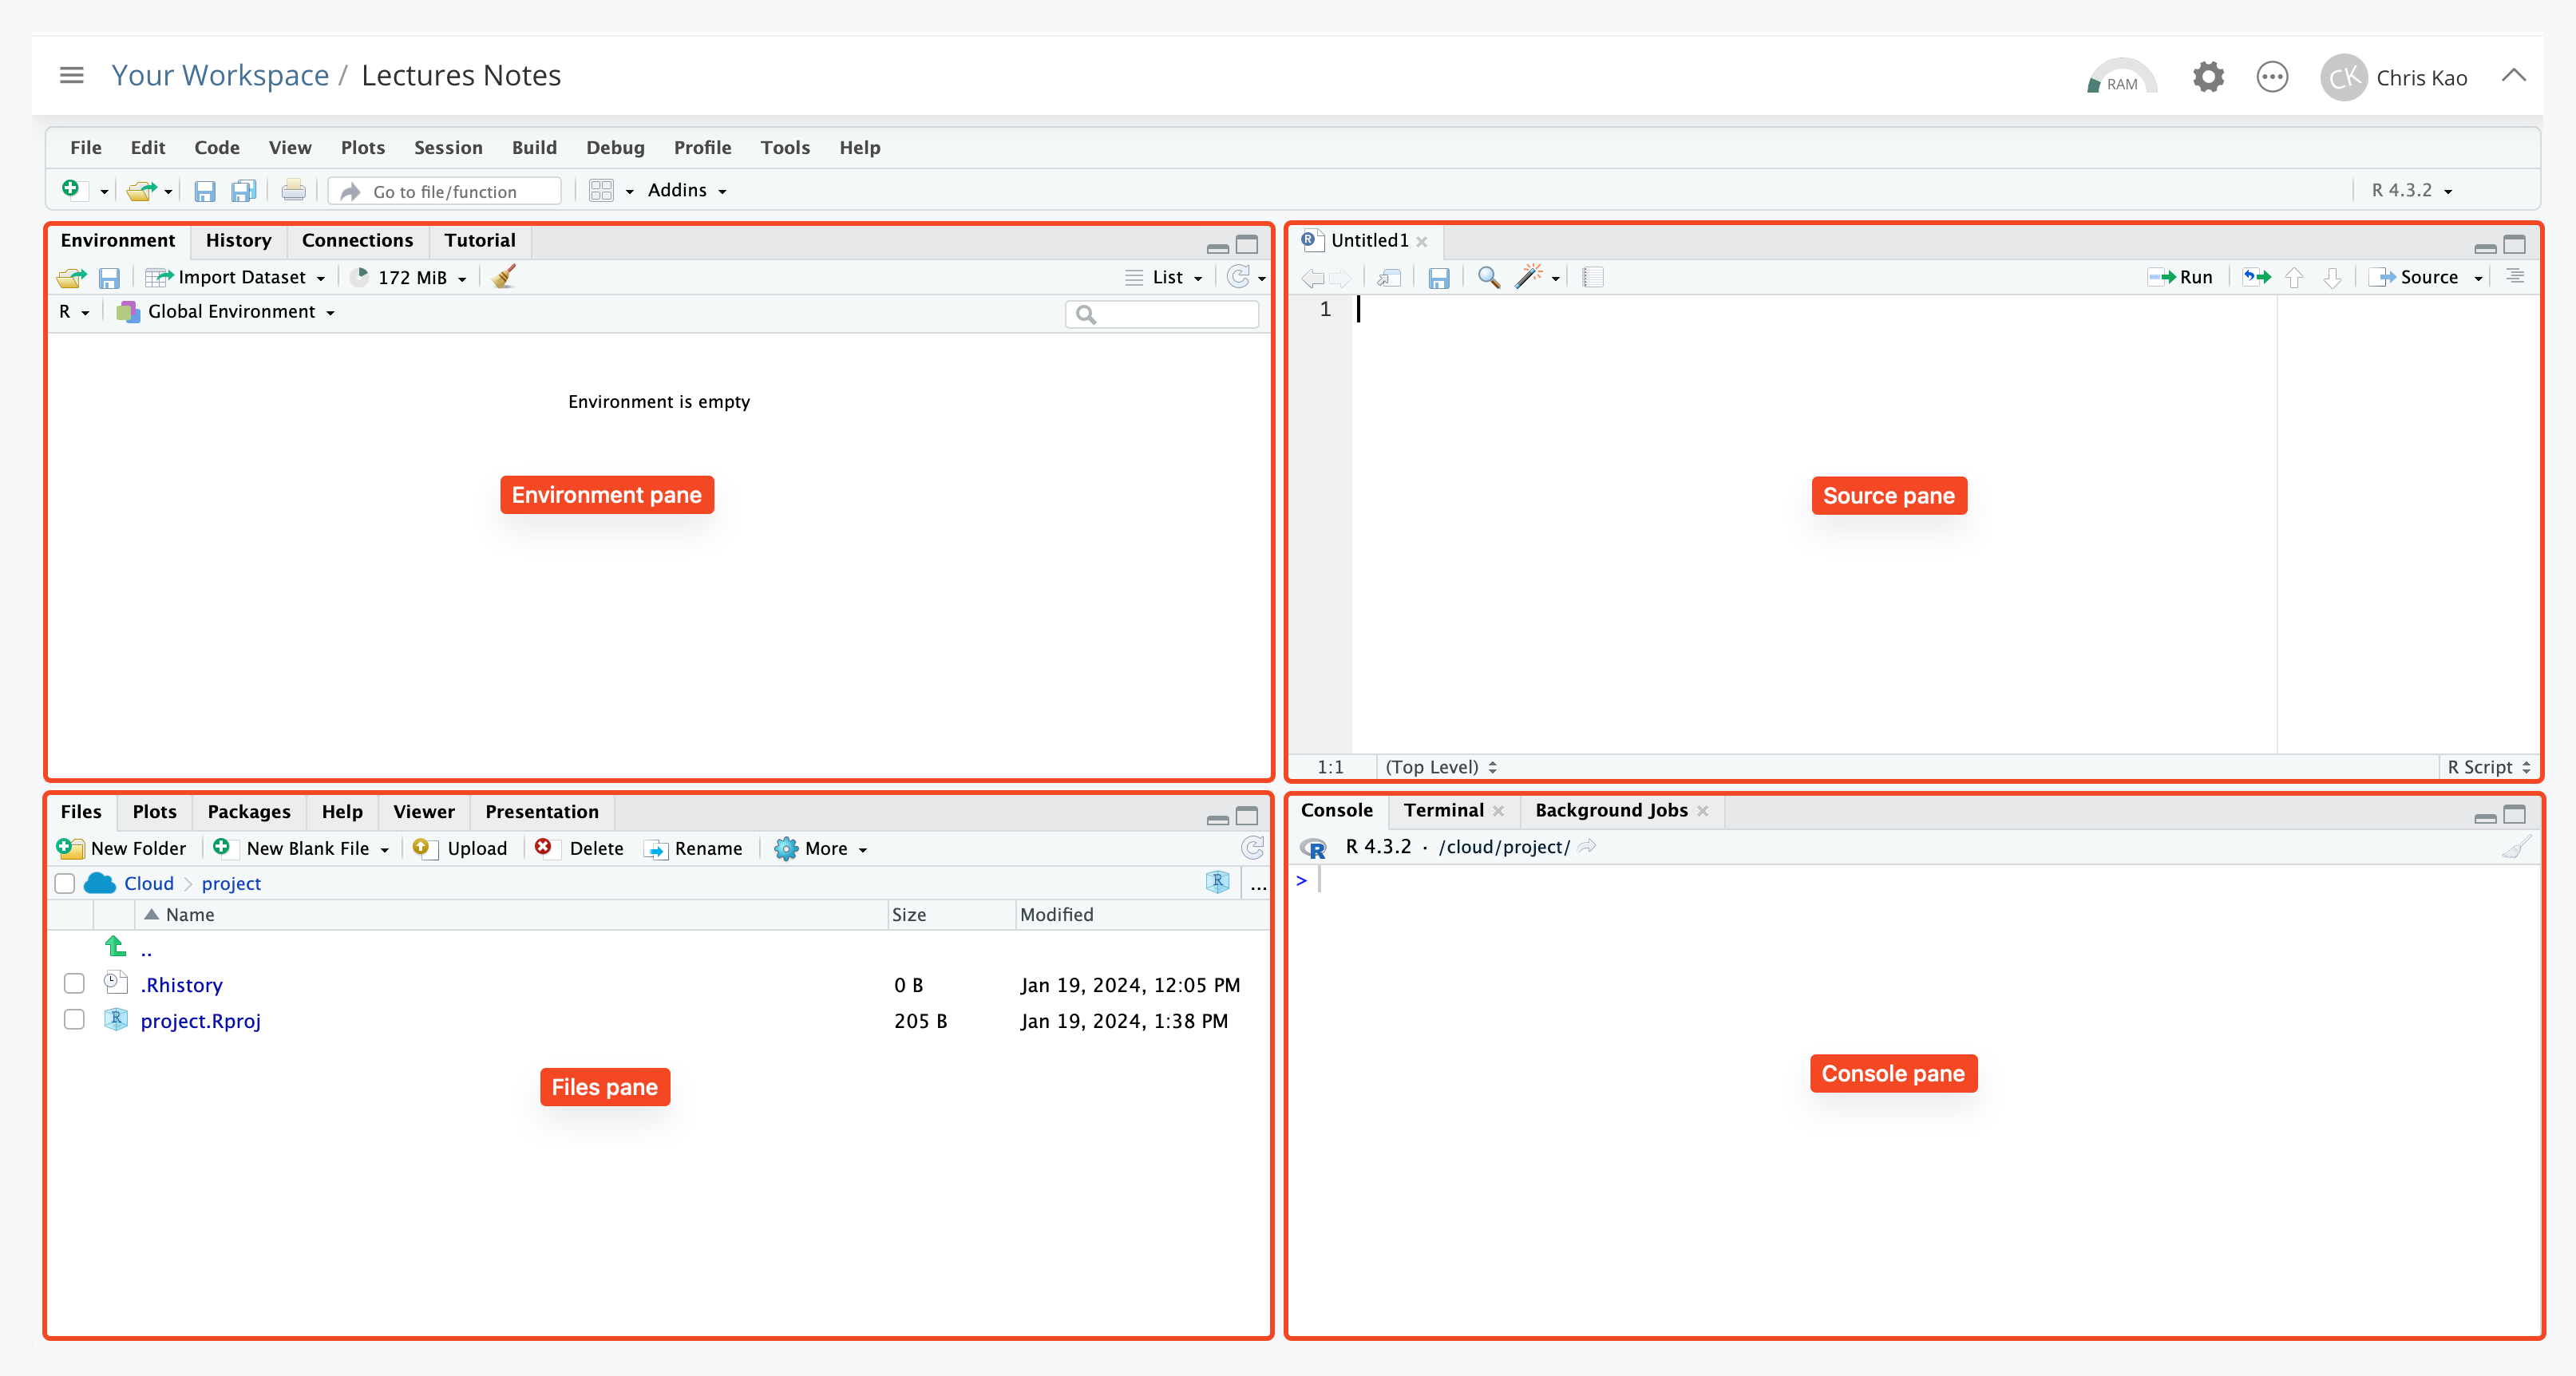Open the project.Rproj file link
The image size is (2576, 1376).
point(200,1020)
